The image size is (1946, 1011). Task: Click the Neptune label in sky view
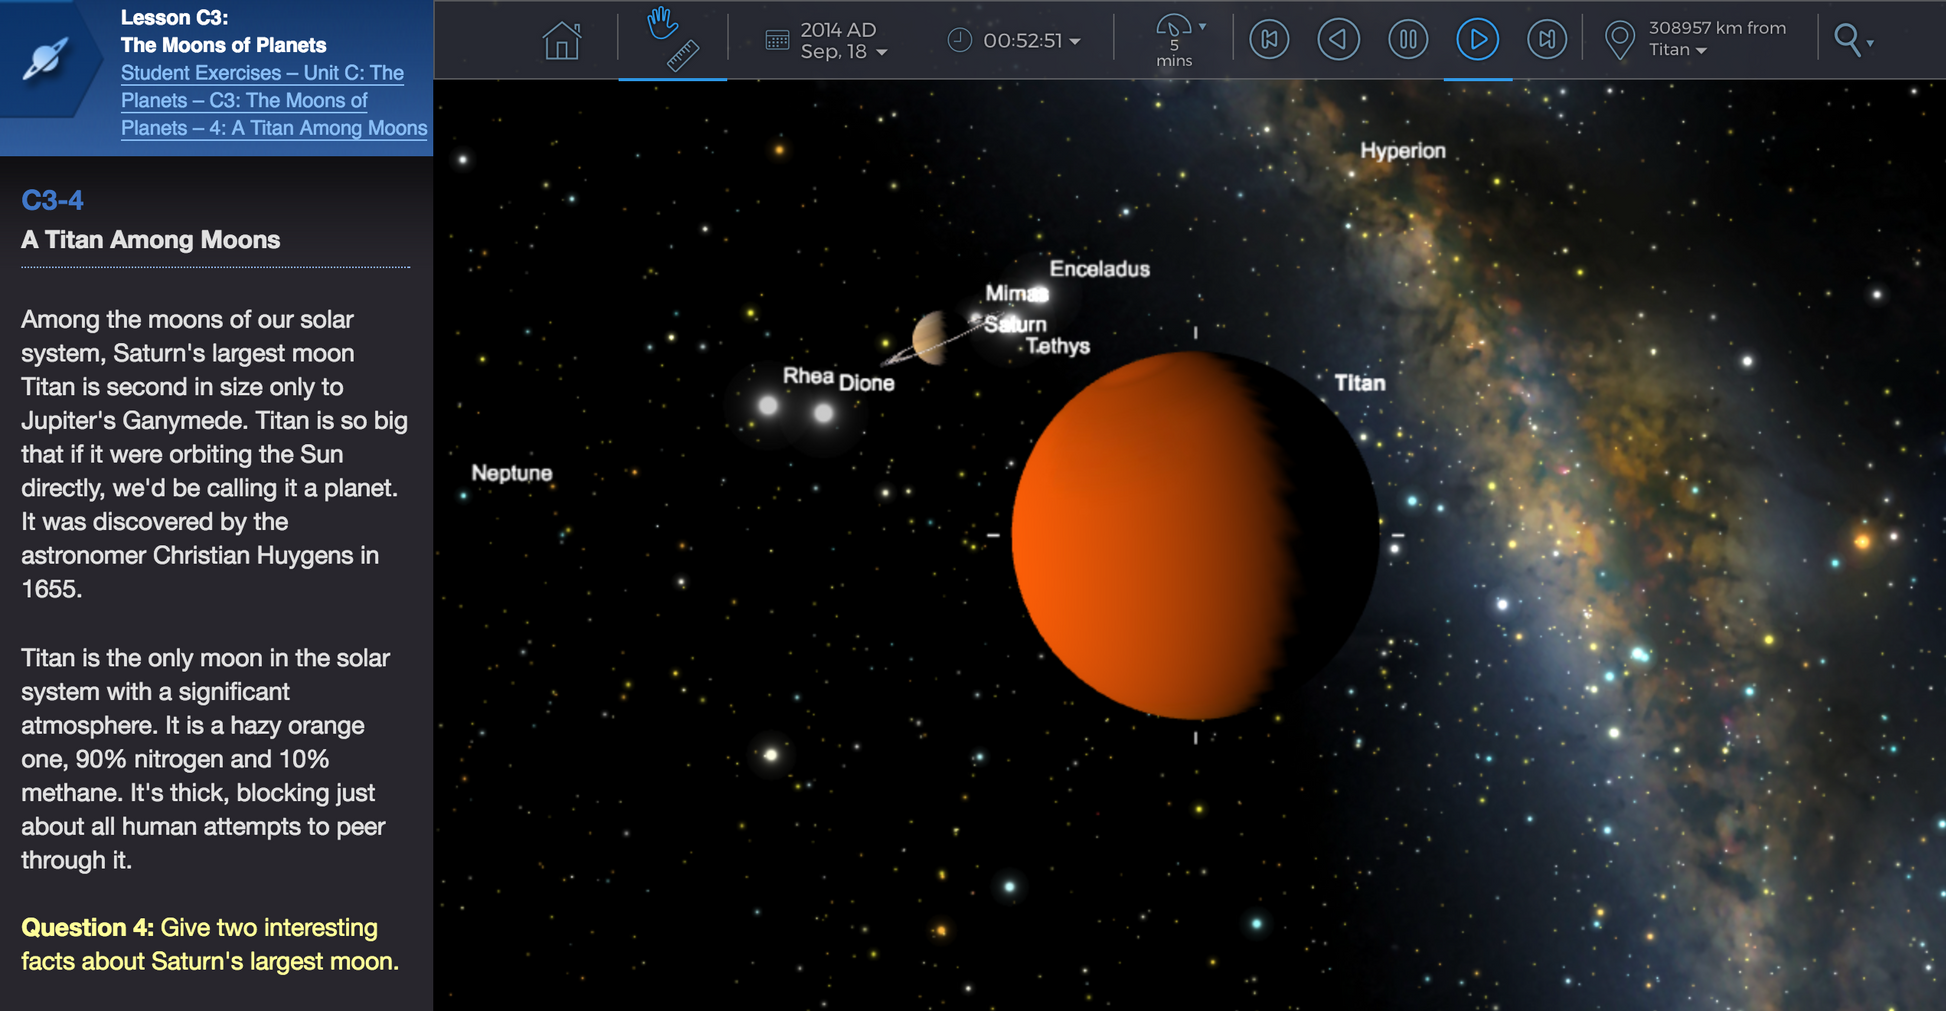tap(511, 473)
